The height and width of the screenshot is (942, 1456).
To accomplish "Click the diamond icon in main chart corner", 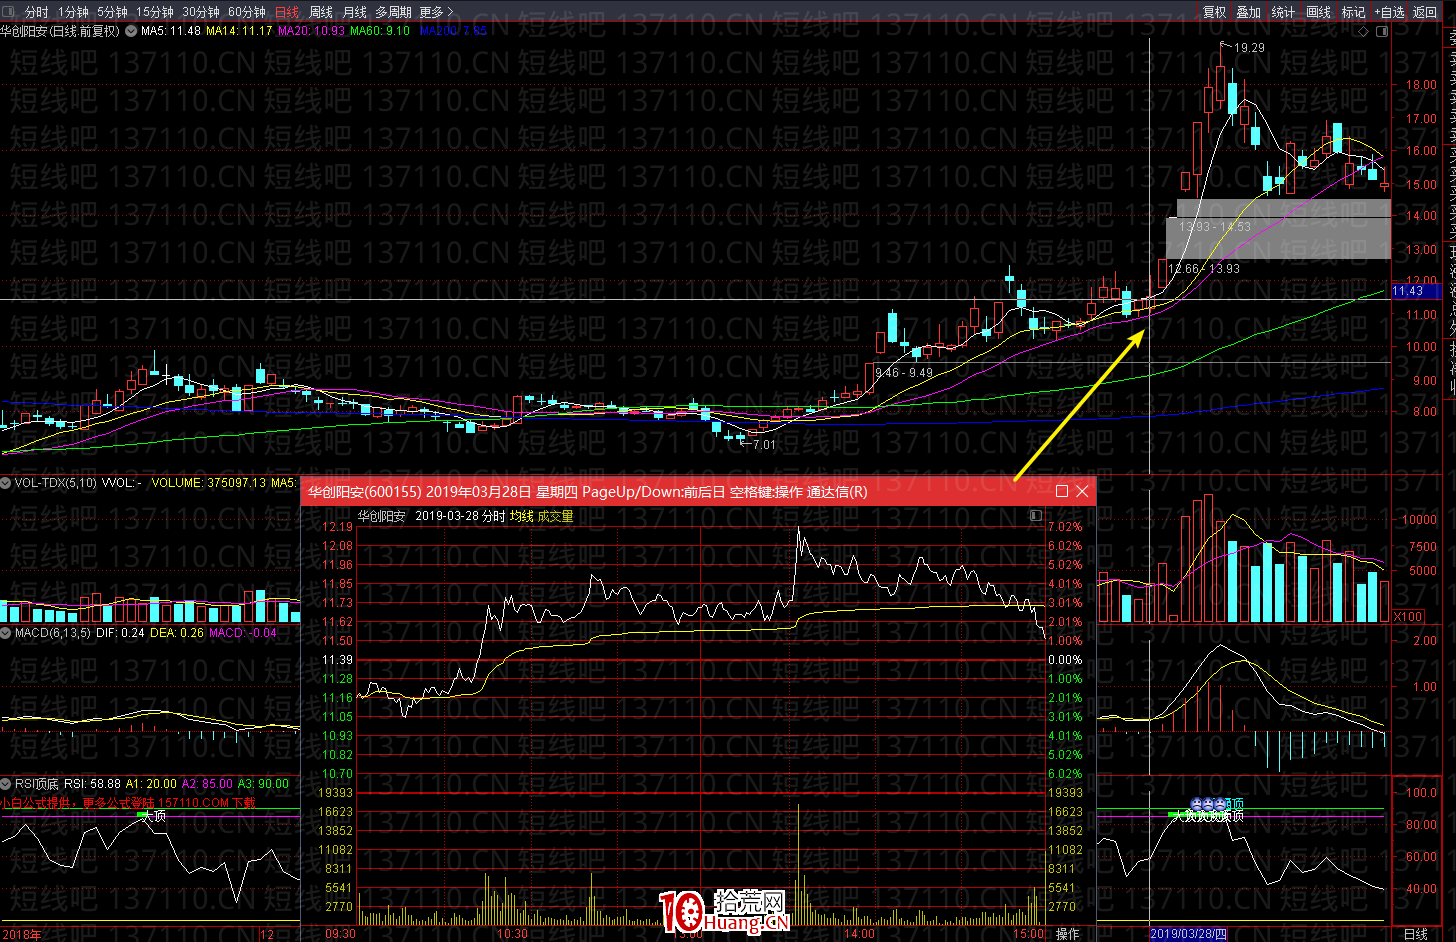I will click(1365, 31).
